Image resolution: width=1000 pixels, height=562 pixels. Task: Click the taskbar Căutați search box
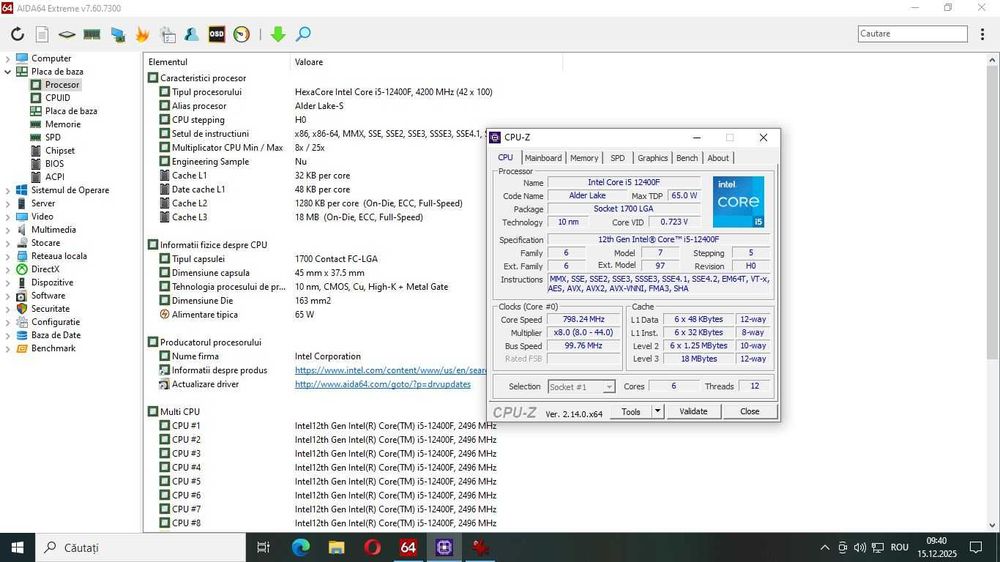[x=140, y=547]
